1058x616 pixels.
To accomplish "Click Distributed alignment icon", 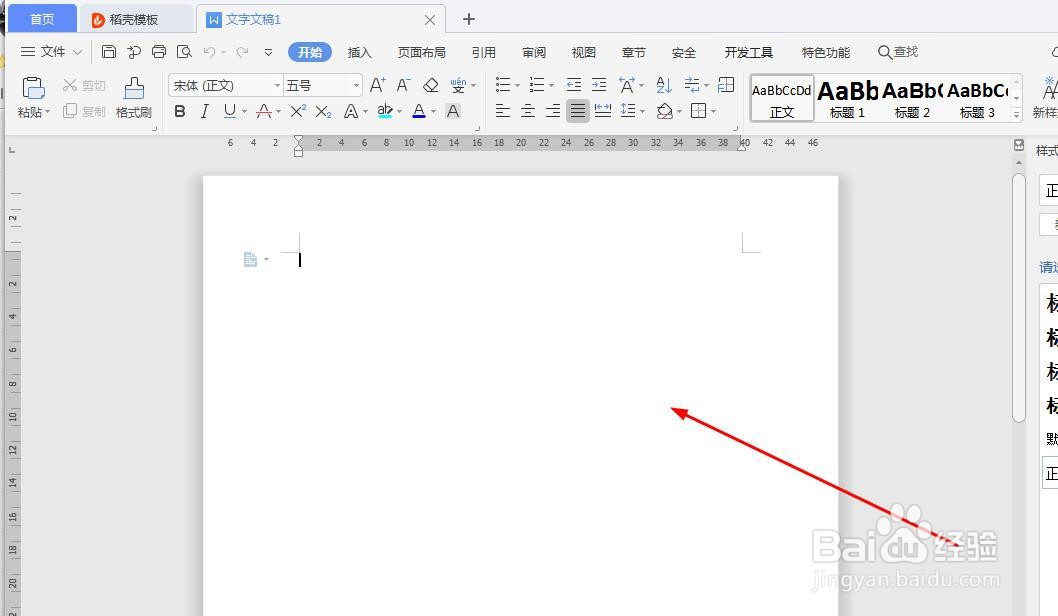I will pyautogui.click(x=603, y=111).
